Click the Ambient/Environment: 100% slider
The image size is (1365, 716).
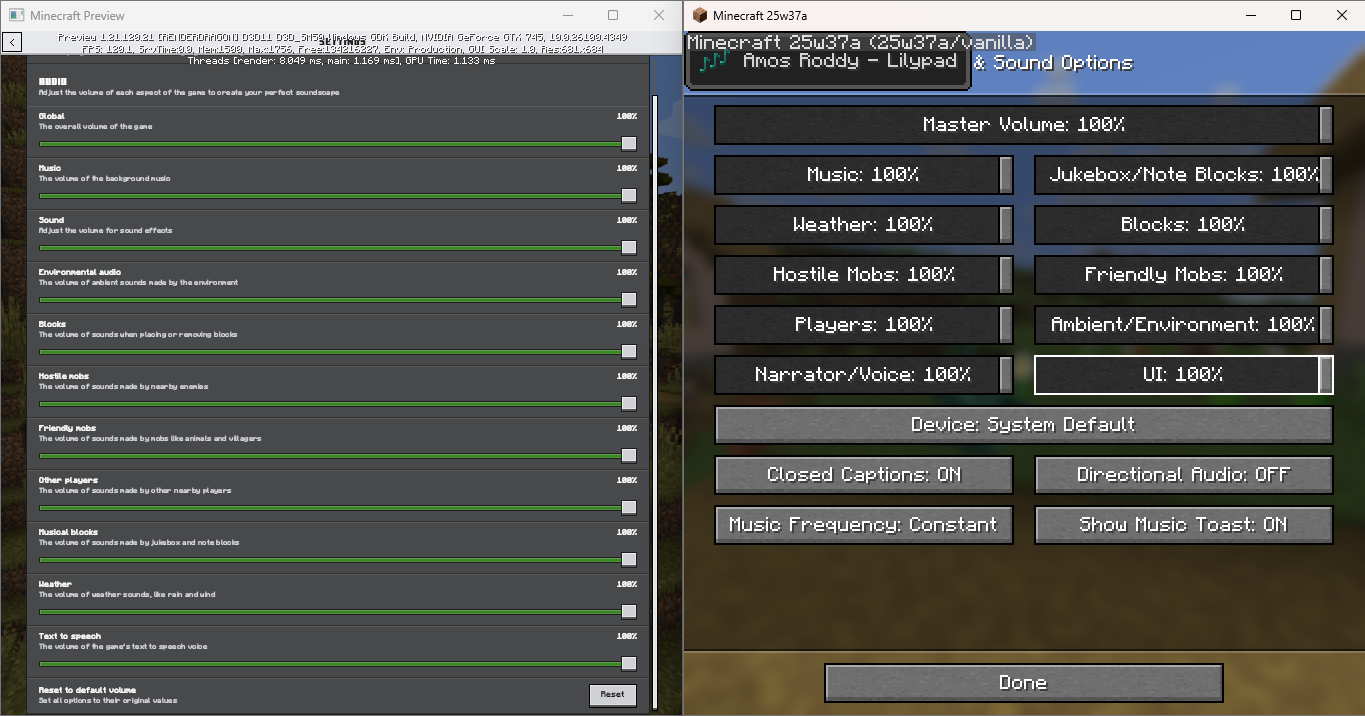[1183, 325]
